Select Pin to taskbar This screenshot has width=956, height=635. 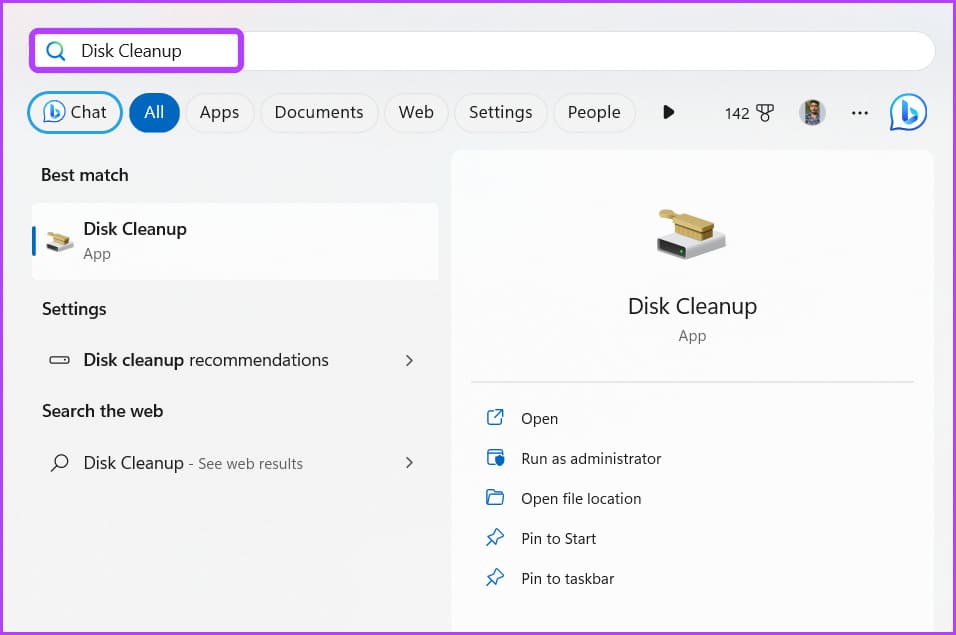(568, 578)
